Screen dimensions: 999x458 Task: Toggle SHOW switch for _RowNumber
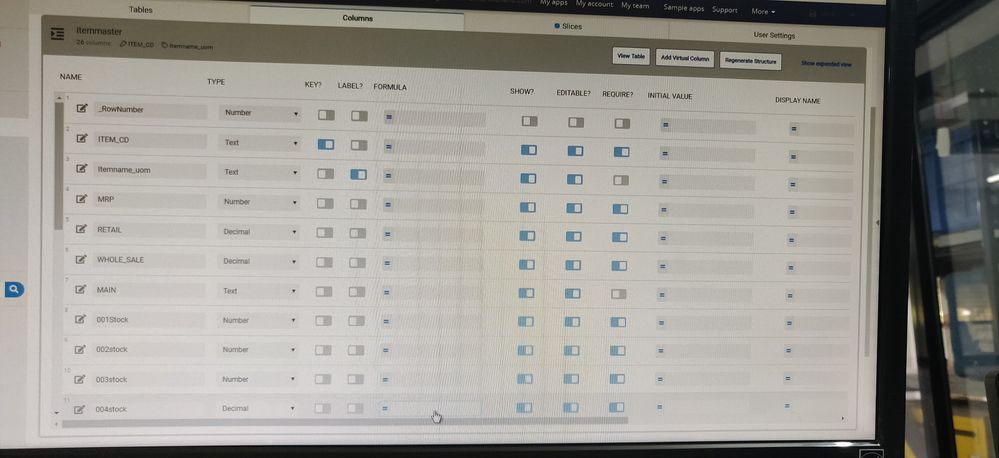coord(529,121)
